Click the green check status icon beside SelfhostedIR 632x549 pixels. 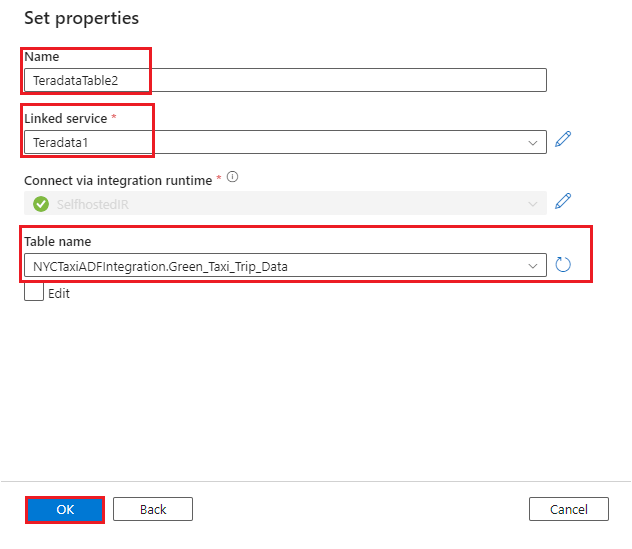tap(41, 204)
